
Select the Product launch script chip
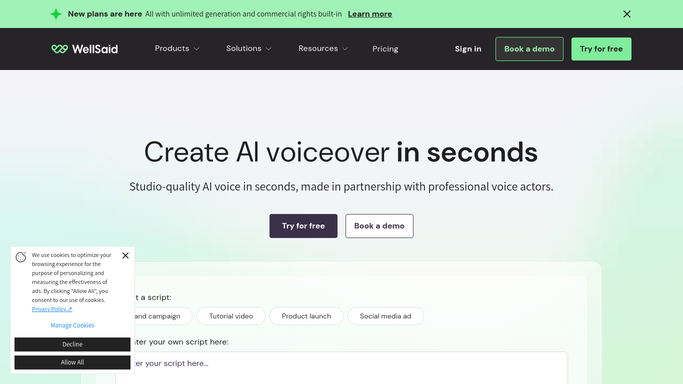click(306, 316)
